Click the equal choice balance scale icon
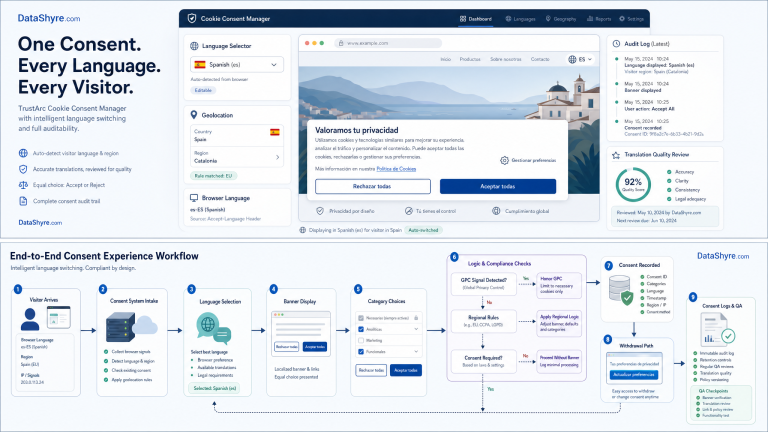Viewport: 768px width, 432px height. click(x=23, y=185)
